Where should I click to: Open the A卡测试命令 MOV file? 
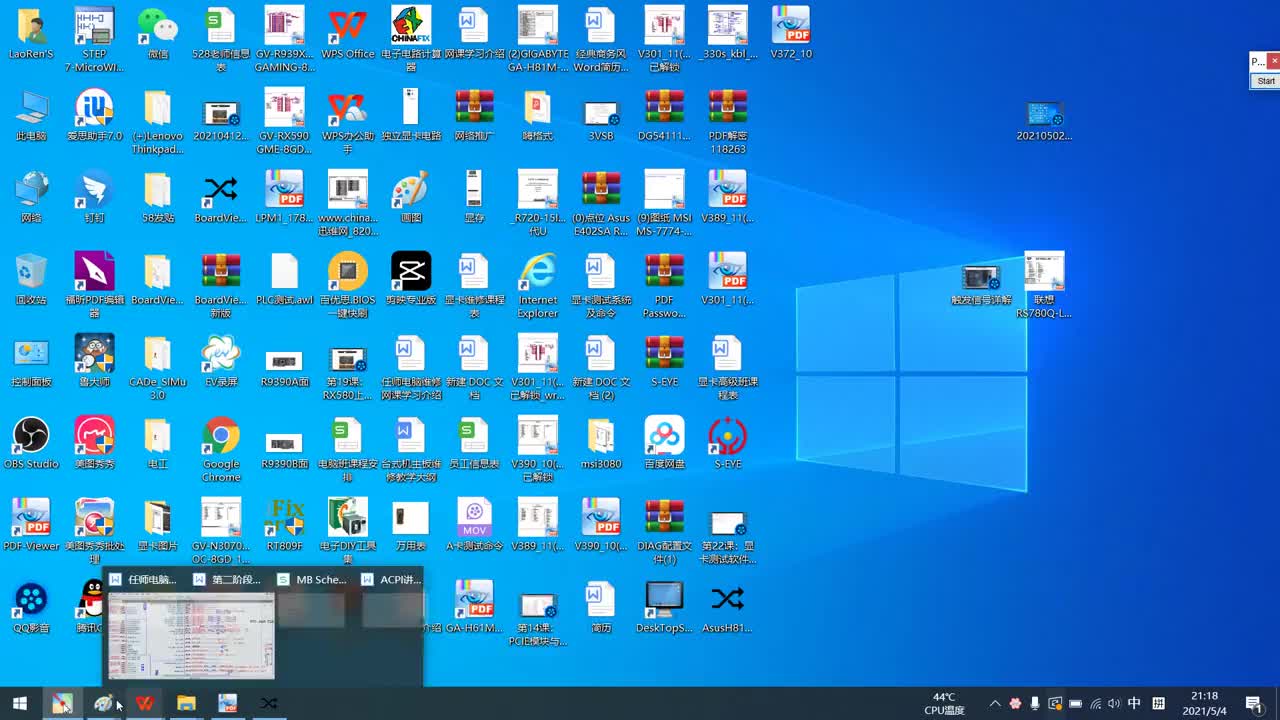pyautogui.click(x=474, y=526)
